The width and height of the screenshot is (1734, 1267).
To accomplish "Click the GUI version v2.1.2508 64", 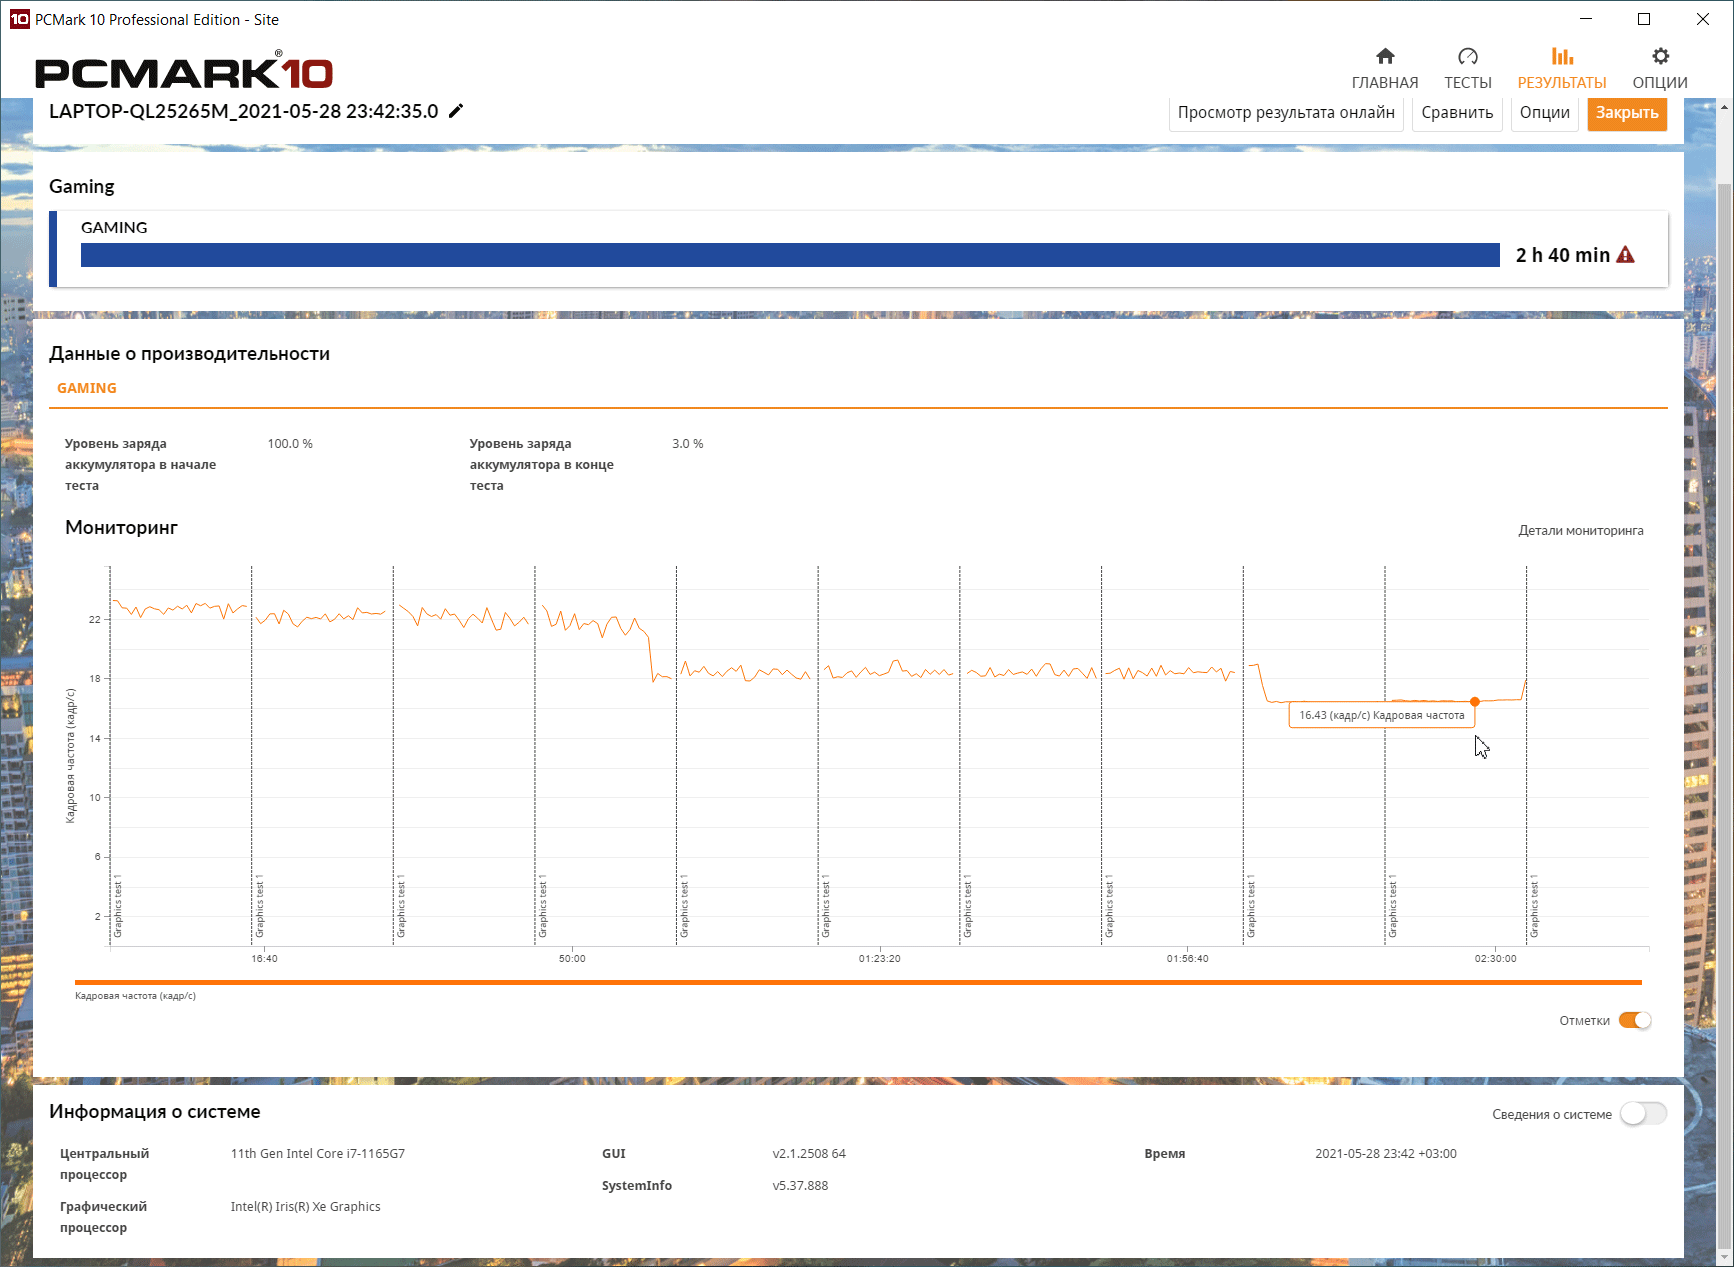I will coord(809,1153).
